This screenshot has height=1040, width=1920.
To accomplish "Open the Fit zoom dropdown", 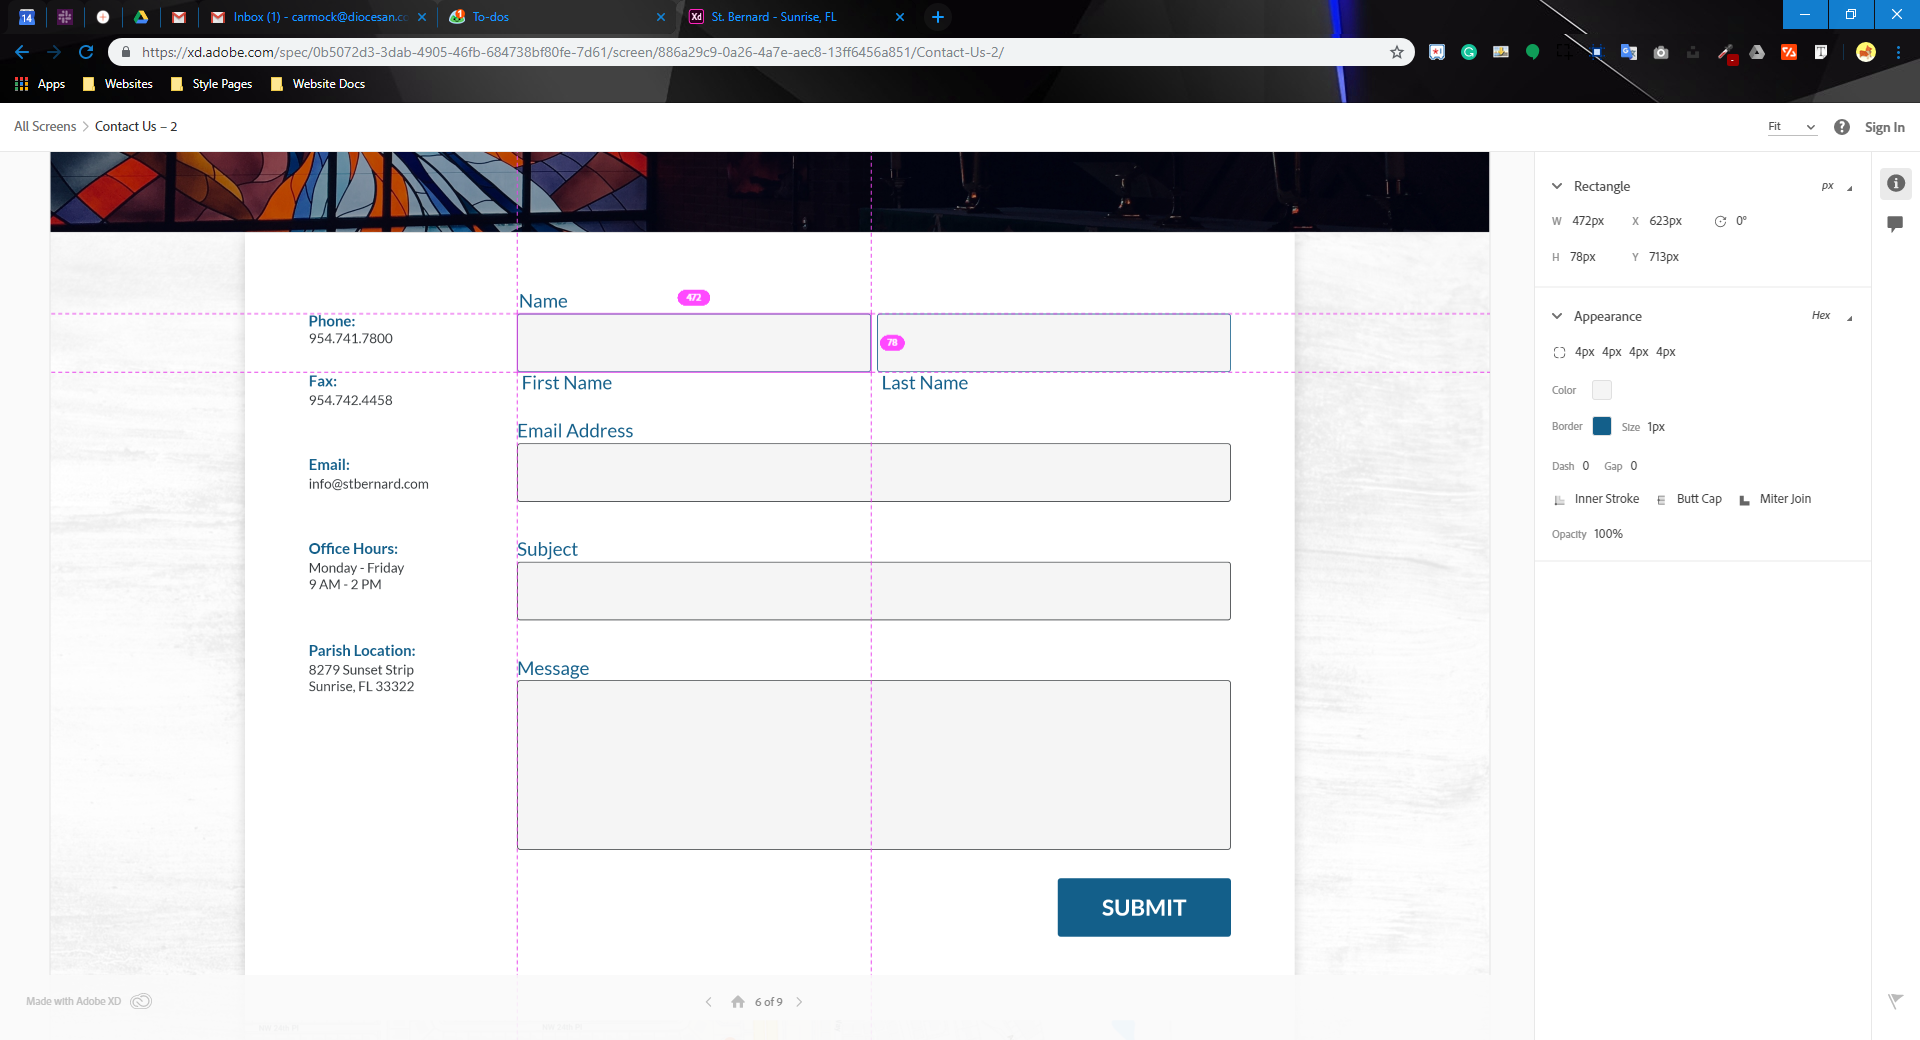I will click(1791, 127).
